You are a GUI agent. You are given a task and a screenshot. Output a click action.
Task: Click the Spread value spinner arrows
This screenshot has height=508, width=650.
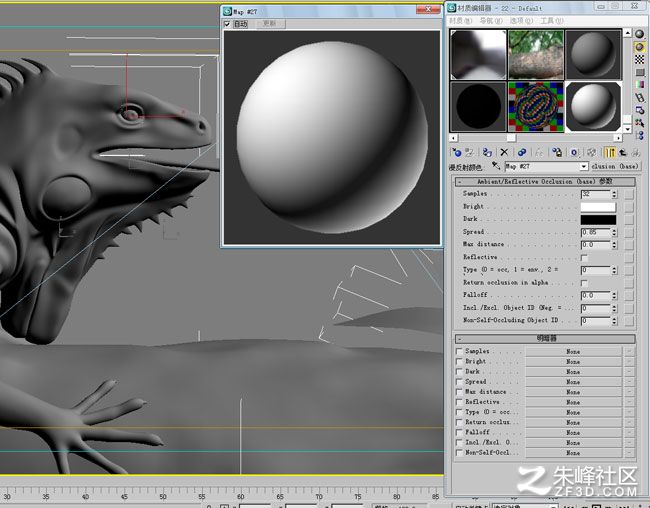point(614,232)
